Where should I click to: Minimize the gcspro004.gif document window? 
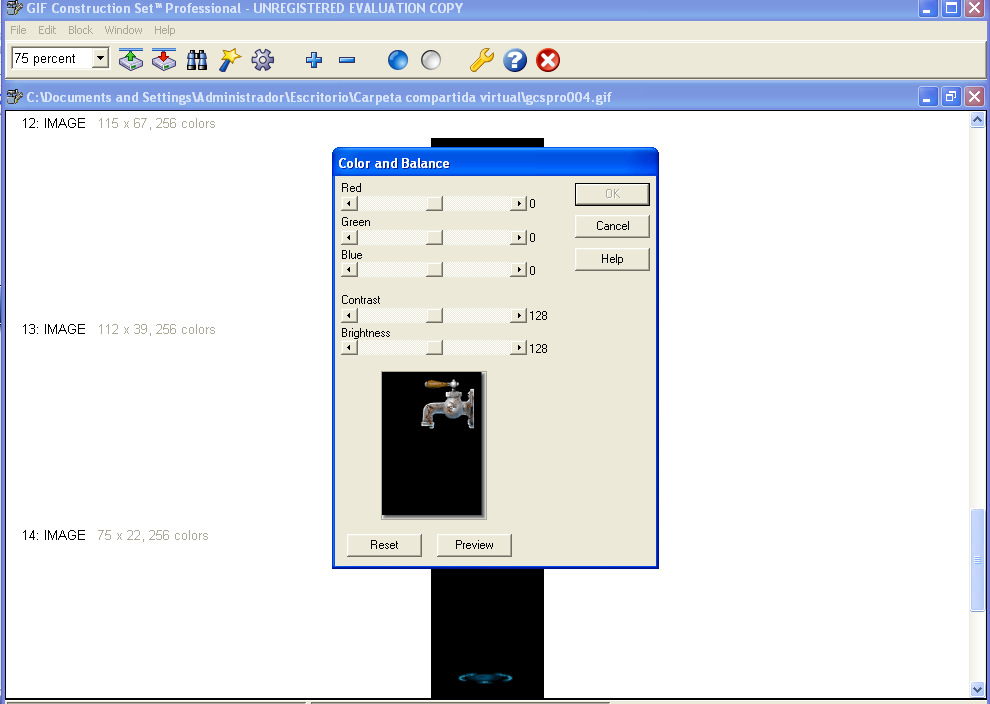tap(927, 97)
